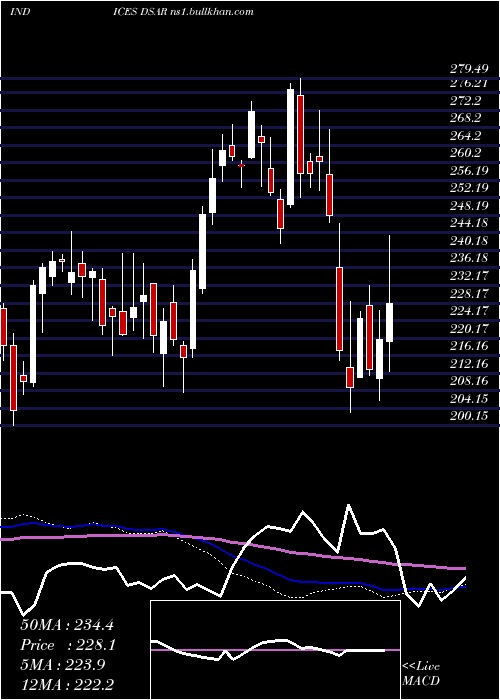Click the latest white candlestick at chart end
The image size is (500, 700).
(389, 322)
